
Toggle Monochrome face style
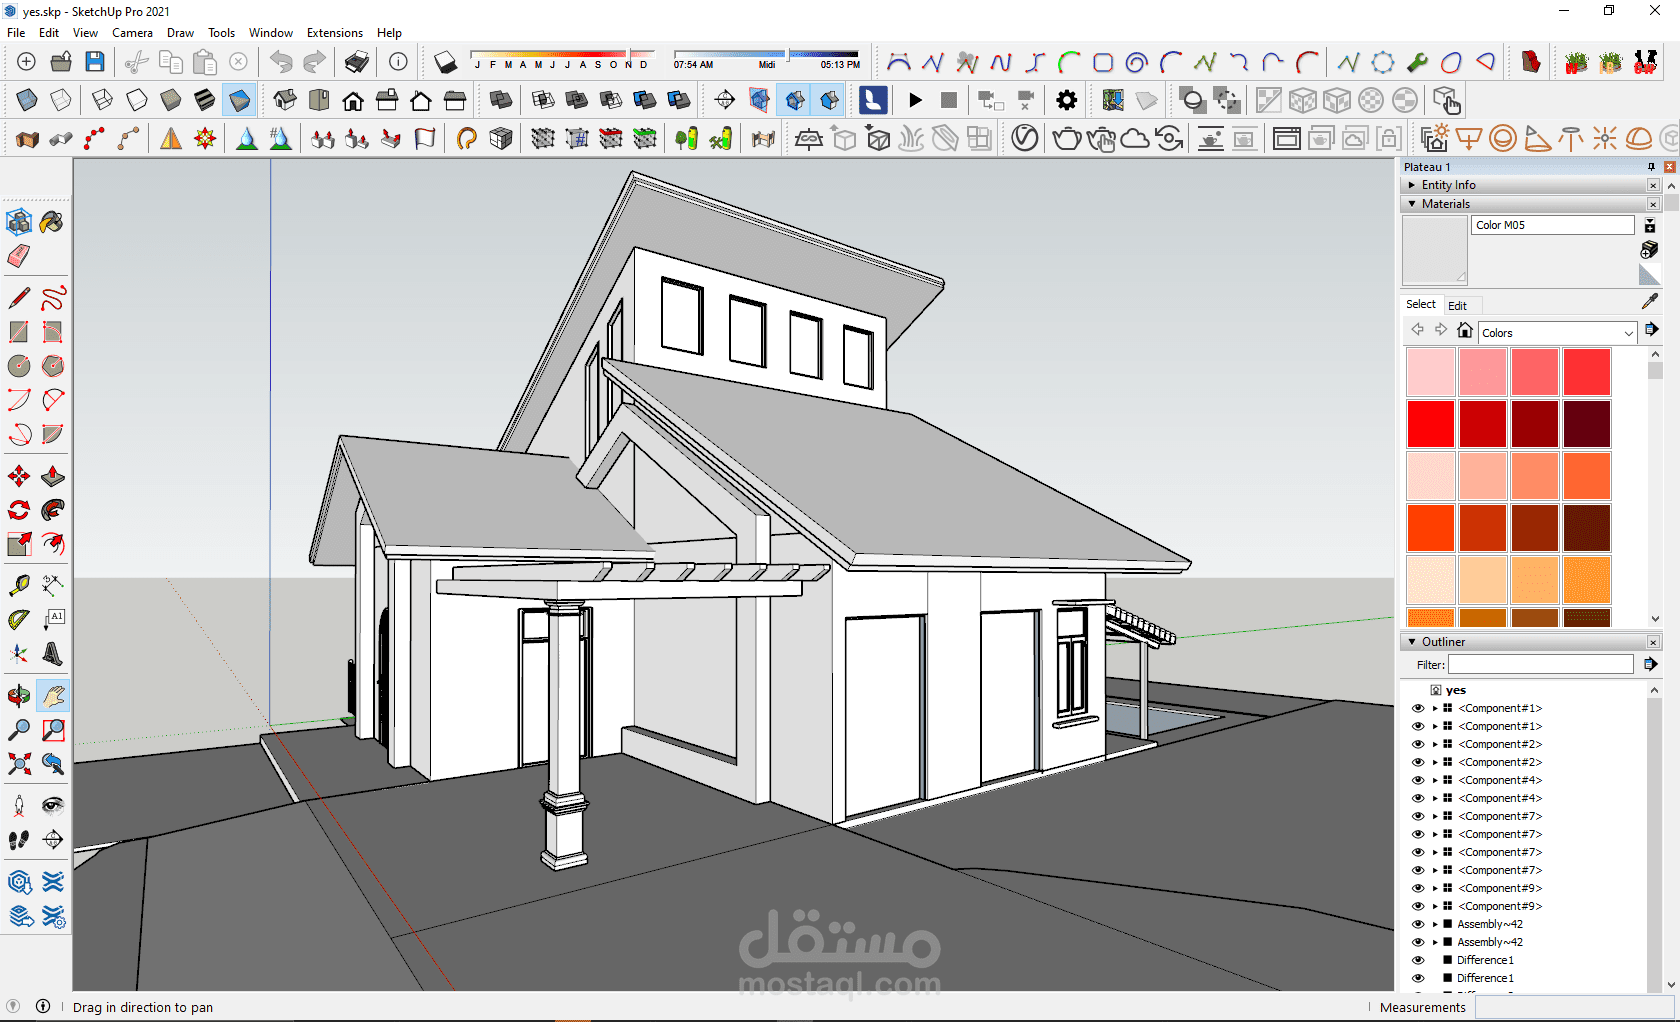point(240,100)
